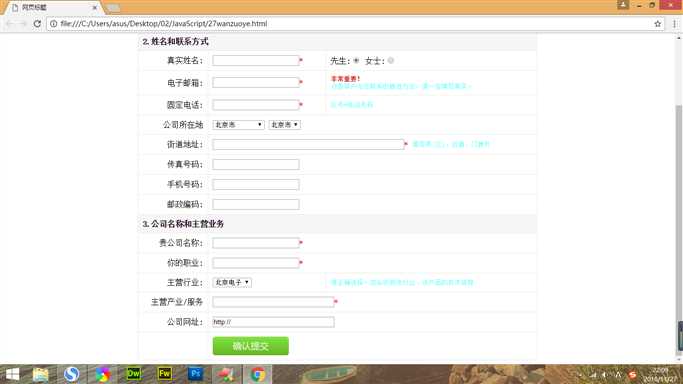The height and width of the screenshot is (384, 683).
Task: Select the 女士 radio button
Action: click(391, 61)
